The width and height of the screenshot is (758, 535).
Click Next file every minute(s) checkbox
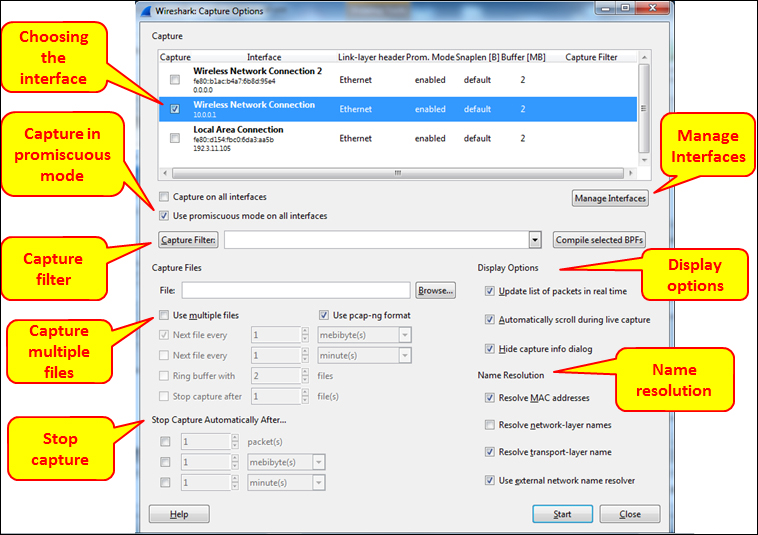[x=164, y=355]
